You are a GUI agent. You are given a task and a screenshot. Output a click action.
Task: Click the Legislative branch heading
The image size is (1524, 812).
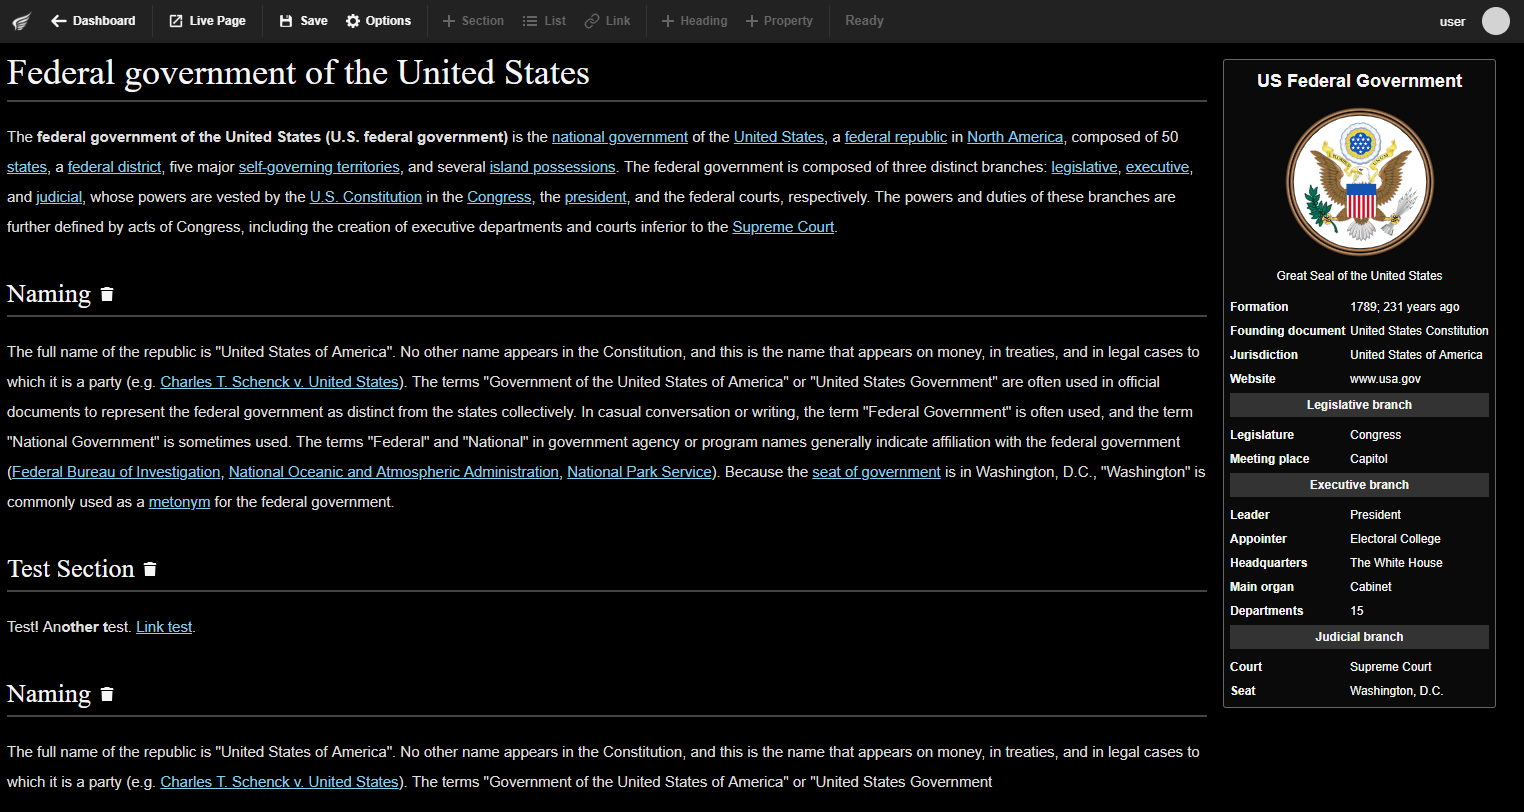coord(1359,405)
